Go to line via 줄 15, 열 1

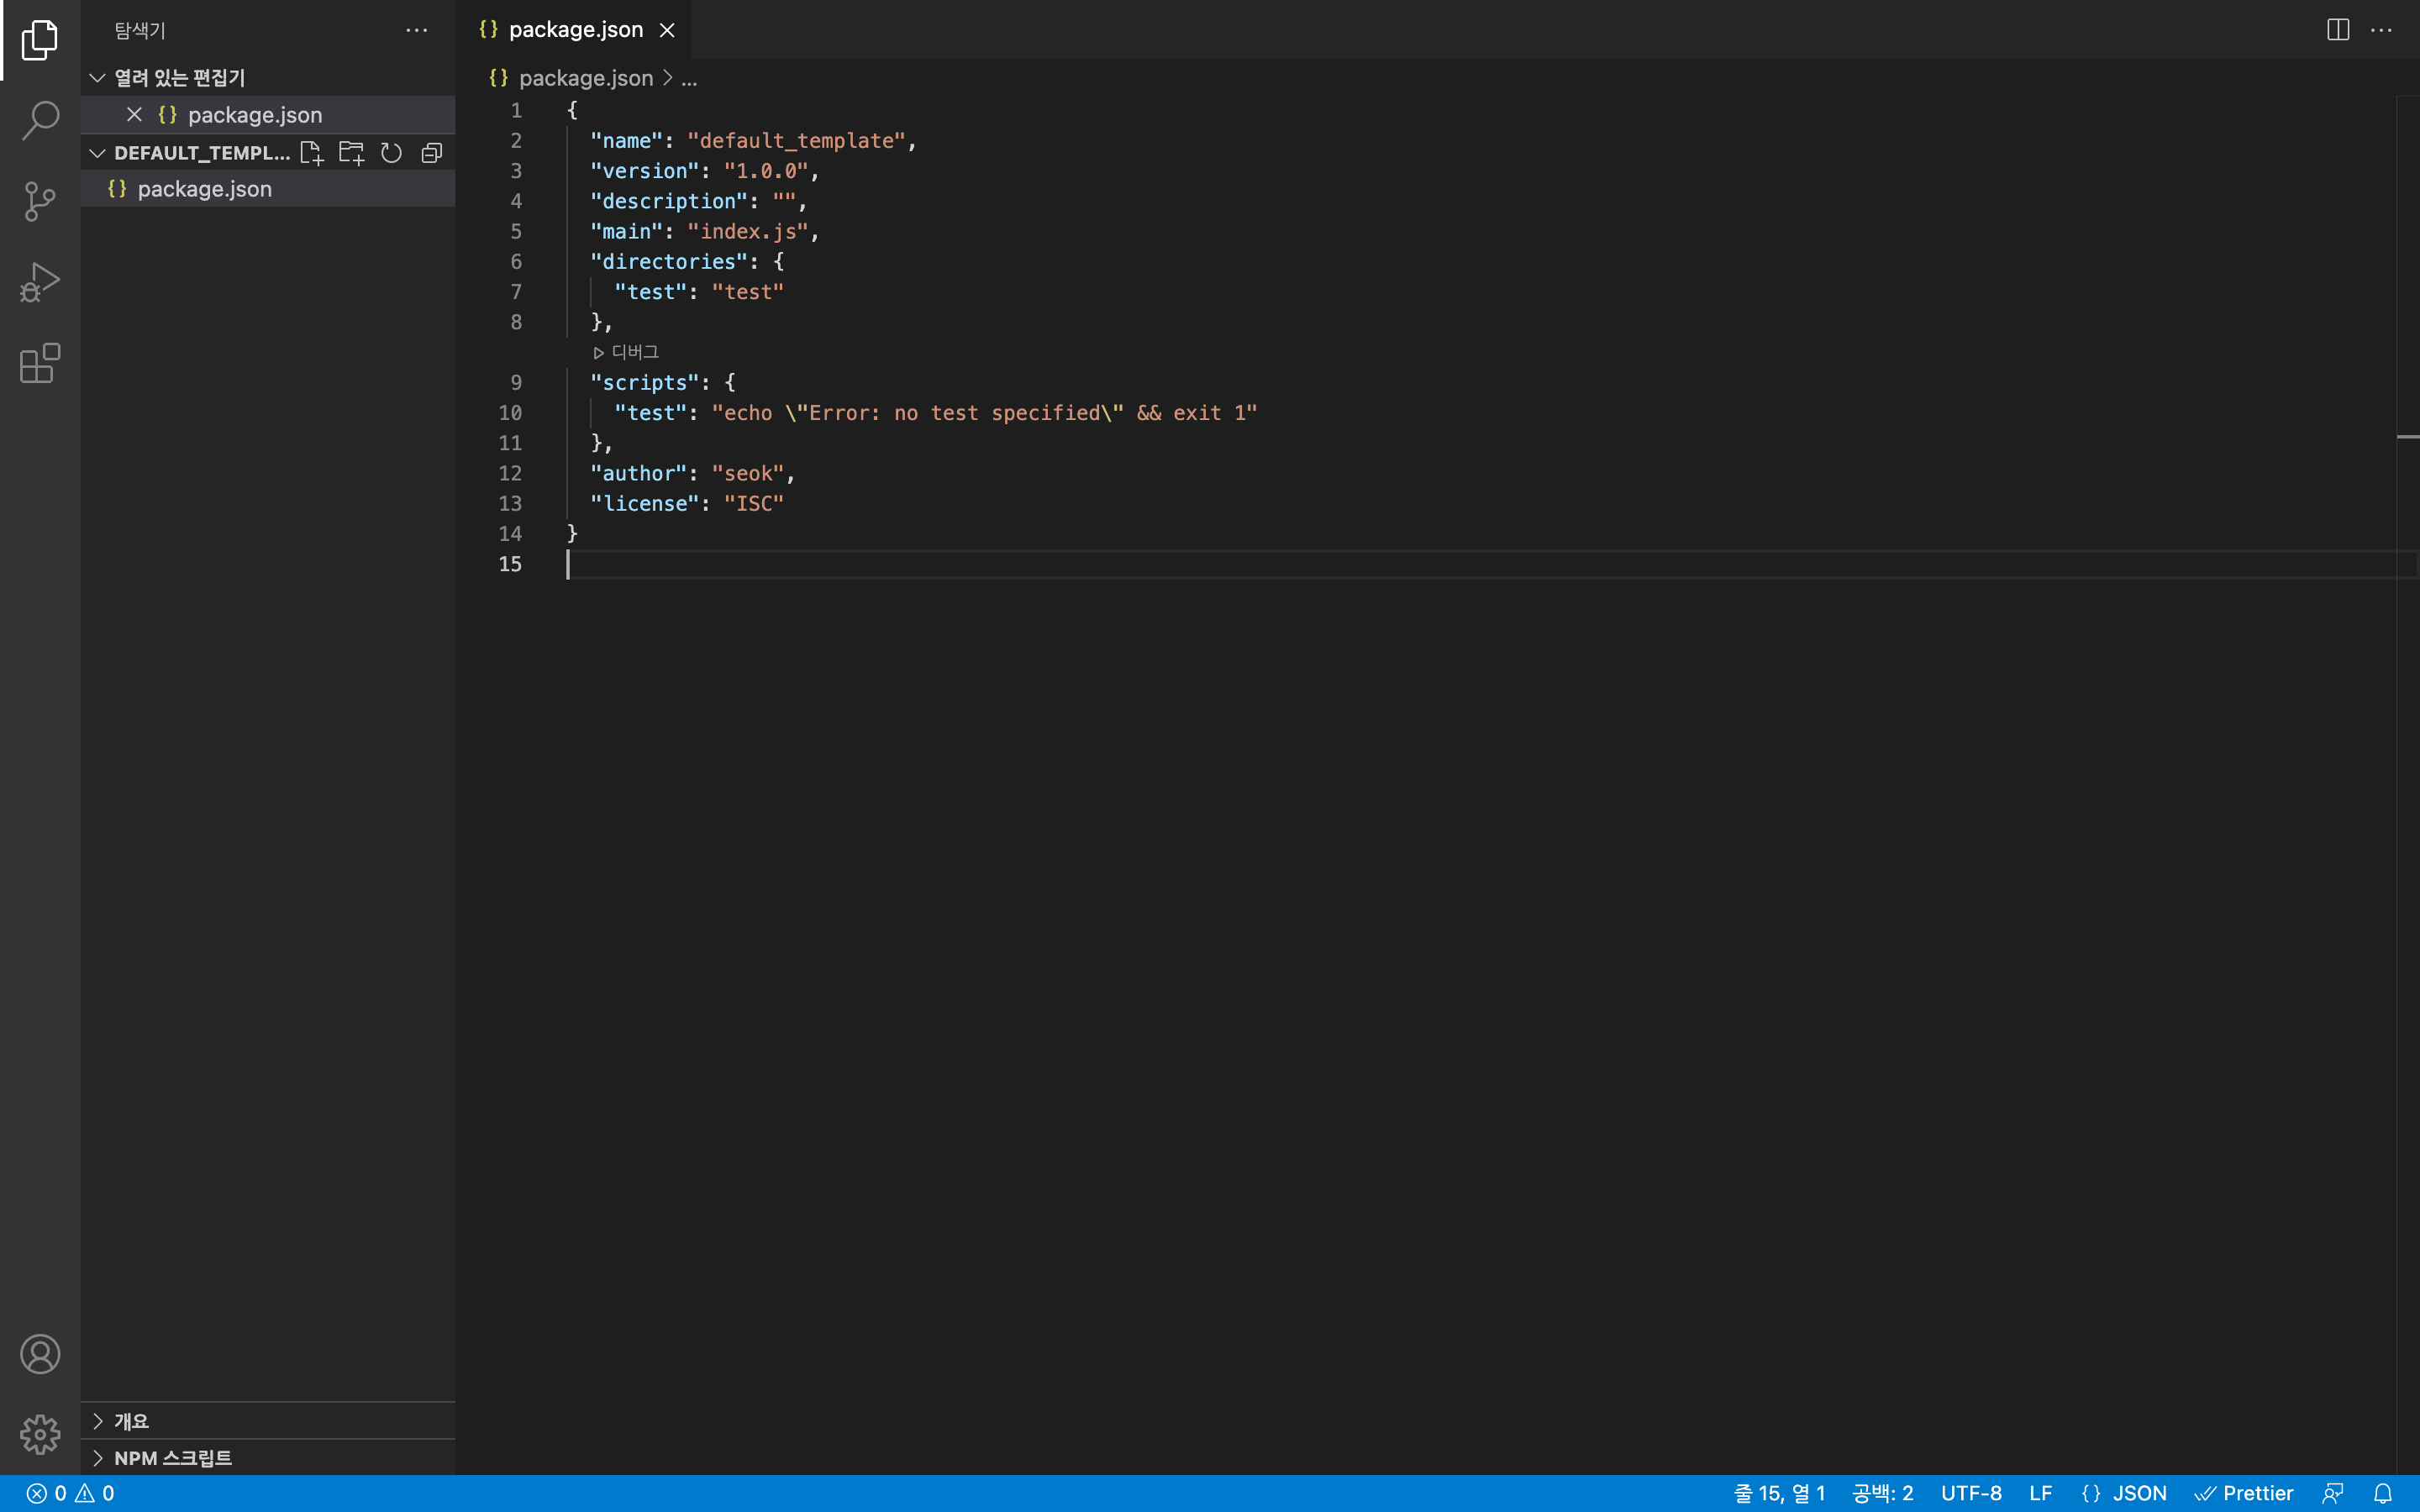(x=1779, y=1493)
